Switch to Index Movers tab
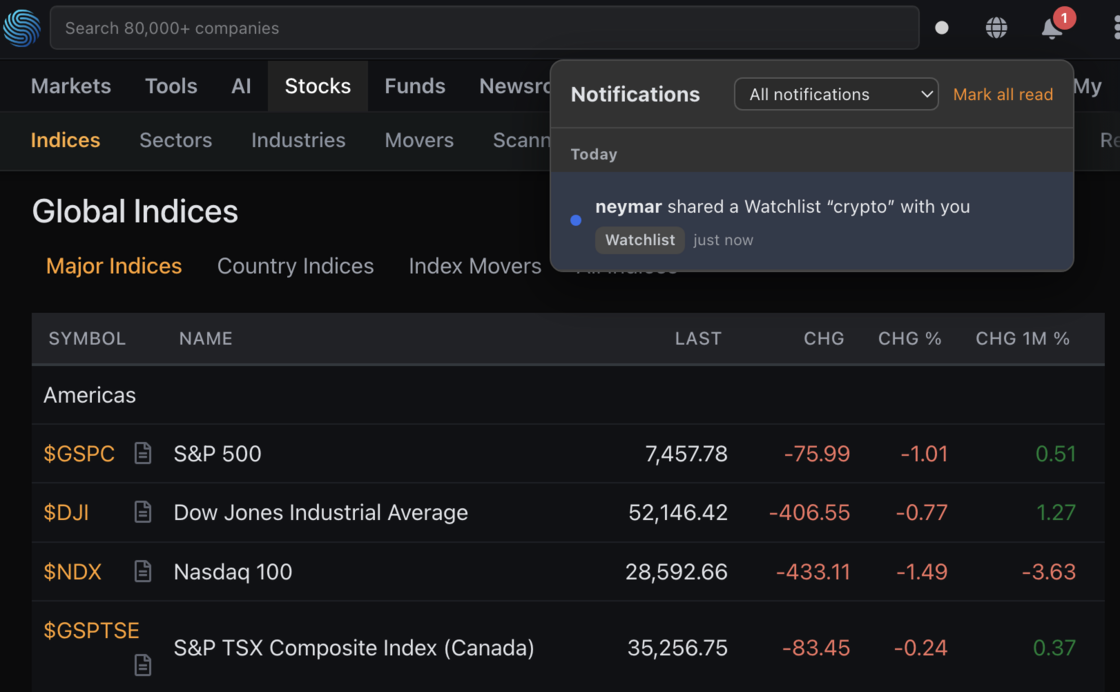This screenshot has width=1120, height=692. 475,266
